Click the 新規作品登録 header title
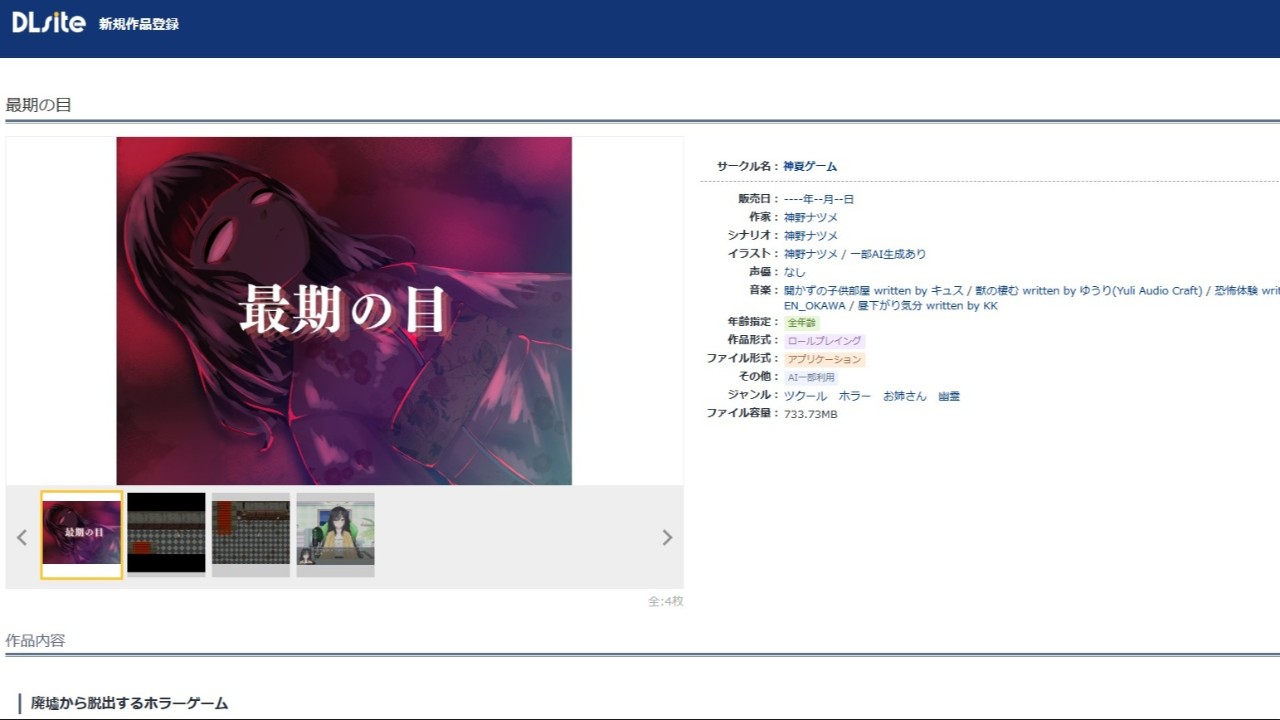Image resolution: width=1280 pixels, height=720 pixels. coord(139,24)
